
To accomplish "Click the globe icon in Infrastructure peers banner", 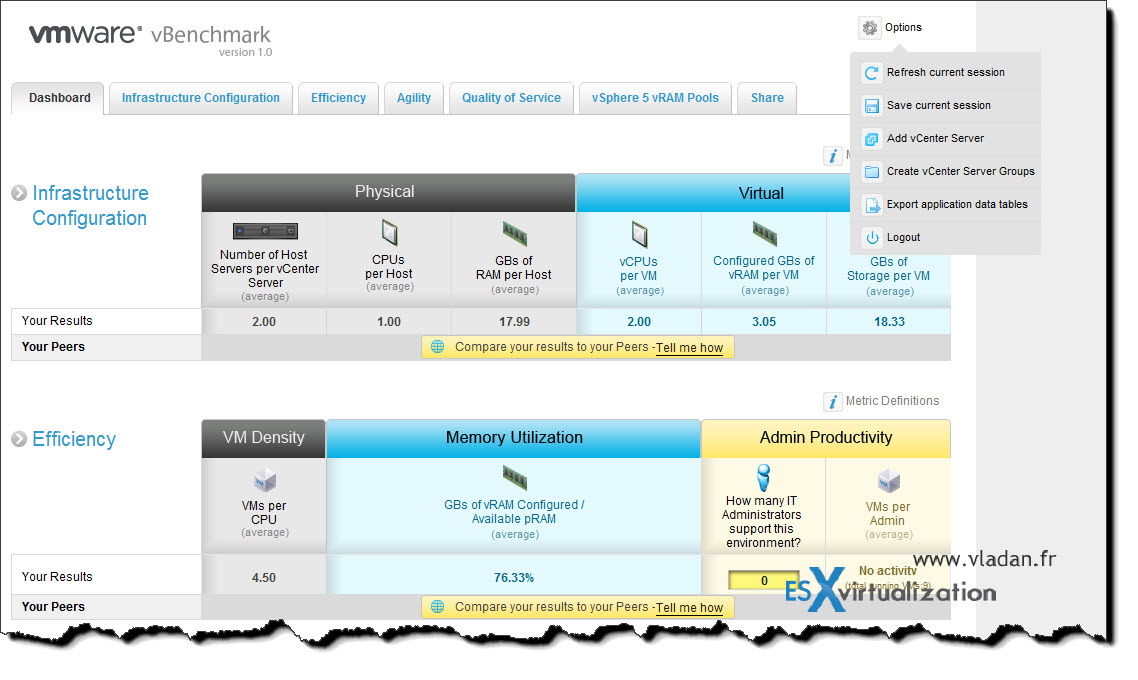I will click(438, 347).
